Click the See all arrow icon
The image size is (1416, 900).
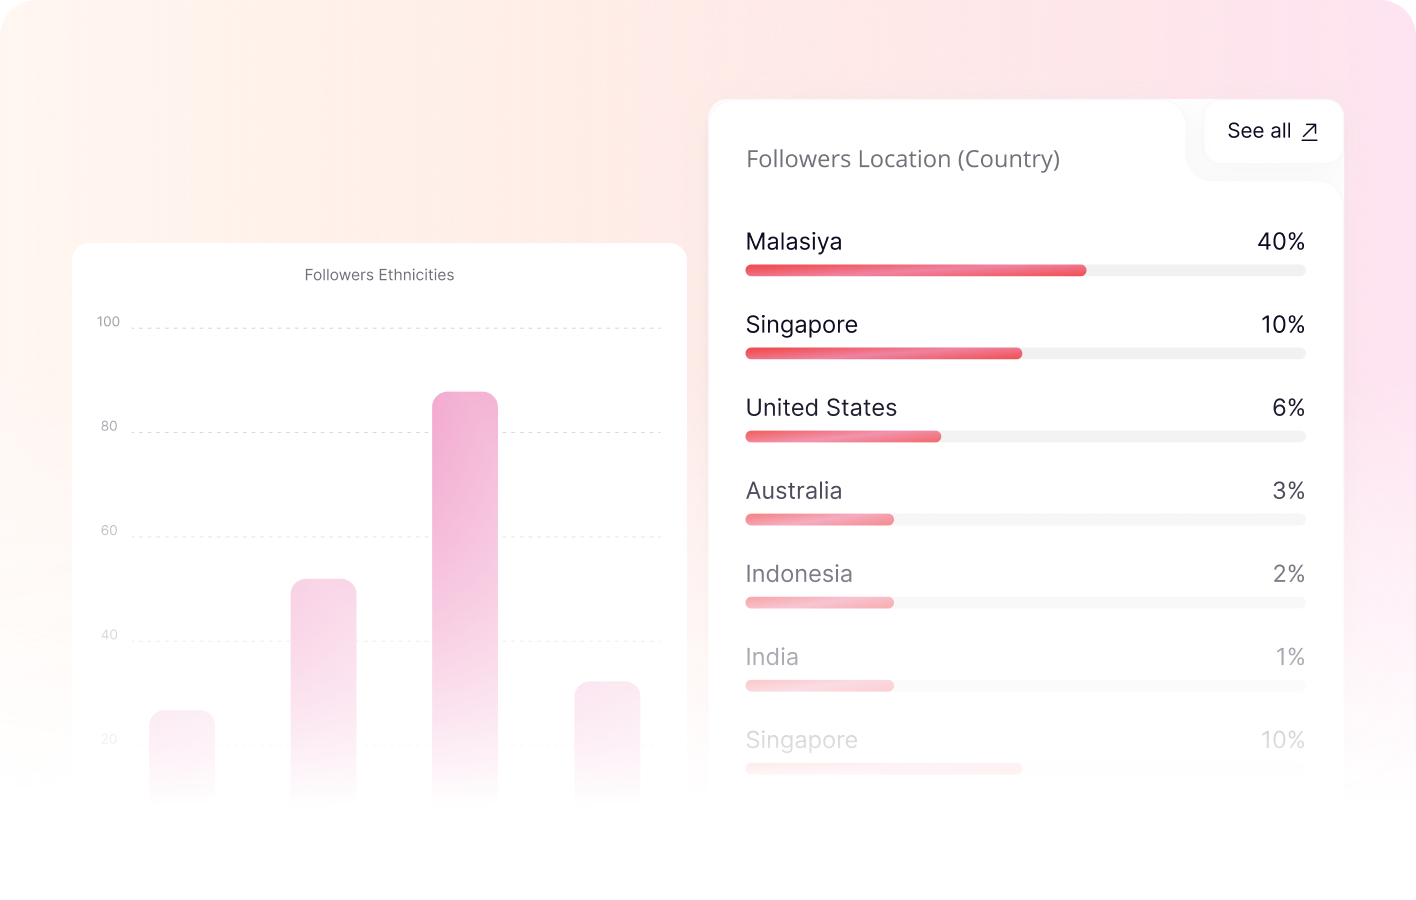click(1309, 131)
